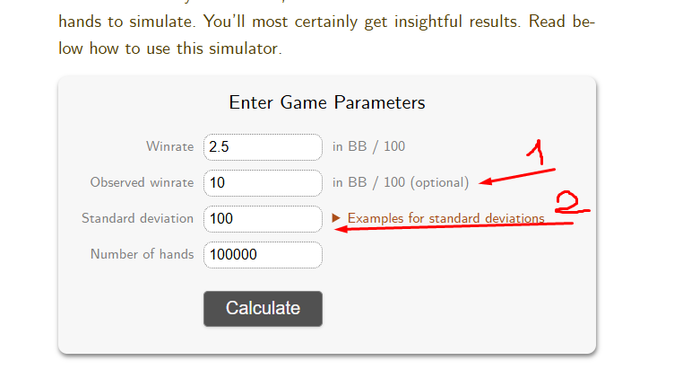Click the 'in BB / 100' unit beside Winrate

coord(369,146)
